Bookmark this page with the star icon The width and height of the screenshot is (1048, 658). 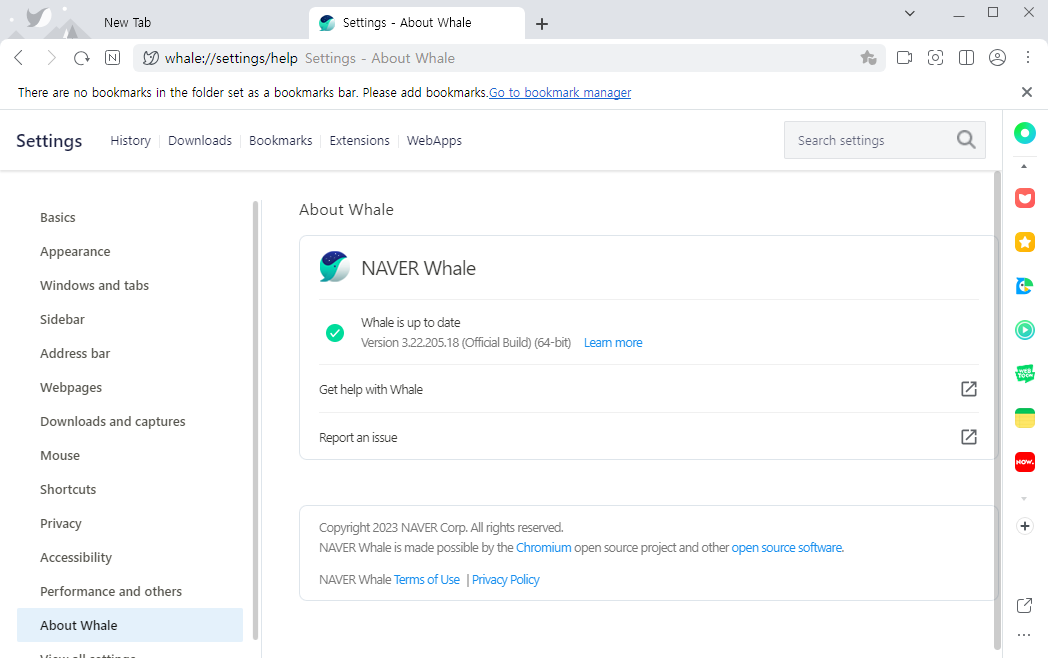(868, 58)
